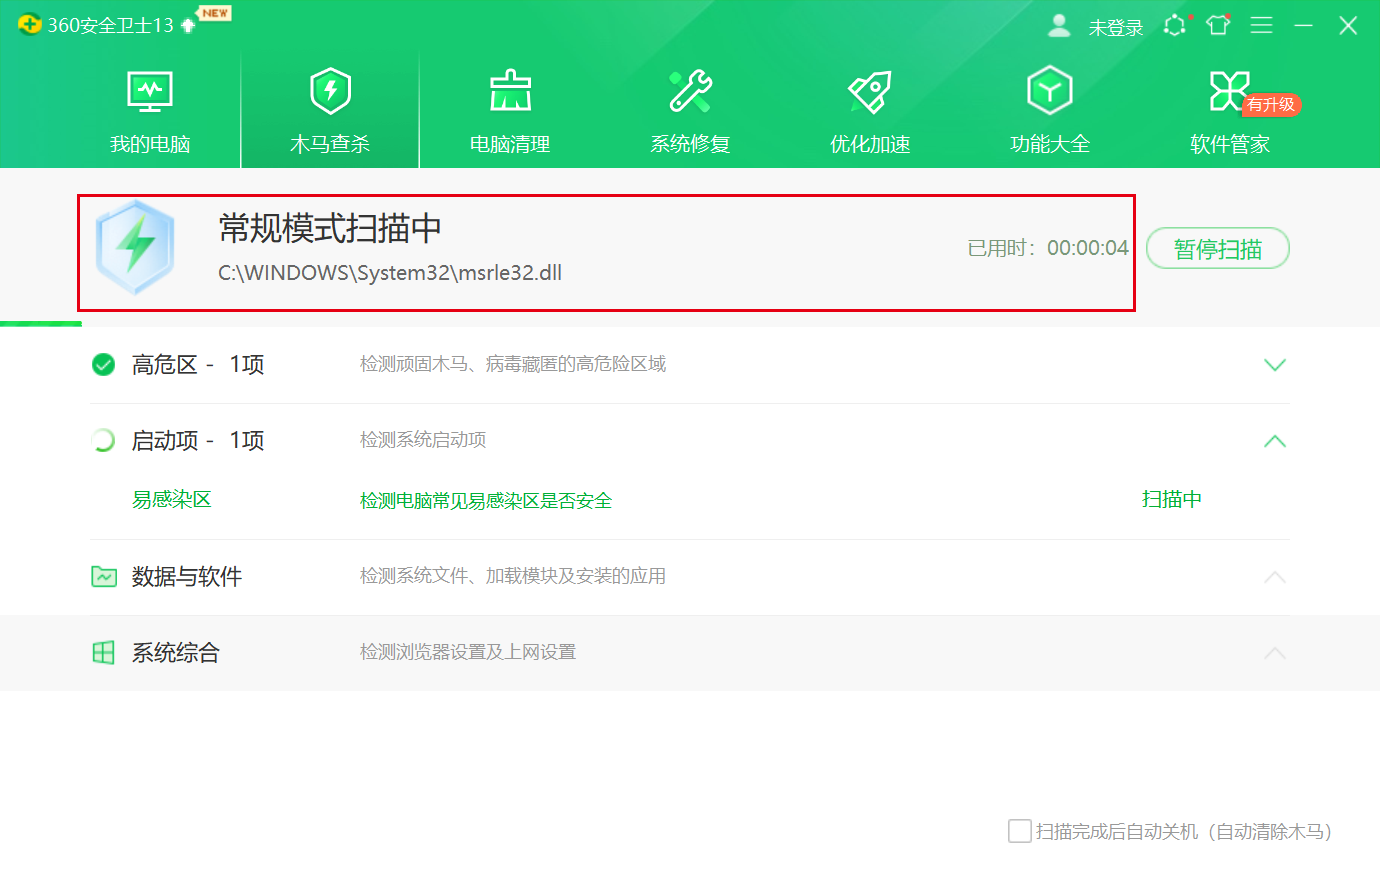Select the 启动项 - 1项 row title
Viewport: 1380px width, 870px height.
pos(198,441)
